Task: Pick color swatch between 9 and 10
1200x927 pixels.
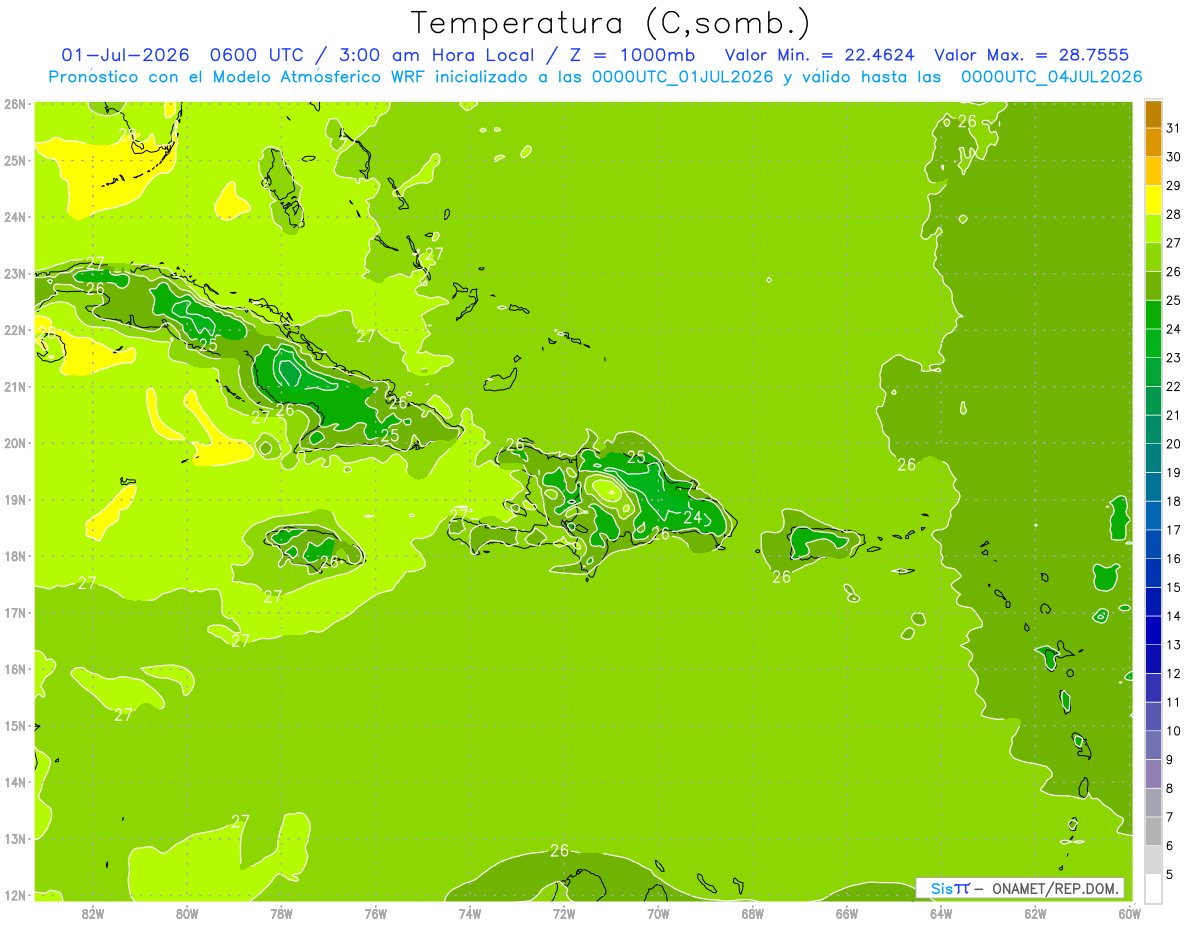Action: click(1153, 745)
